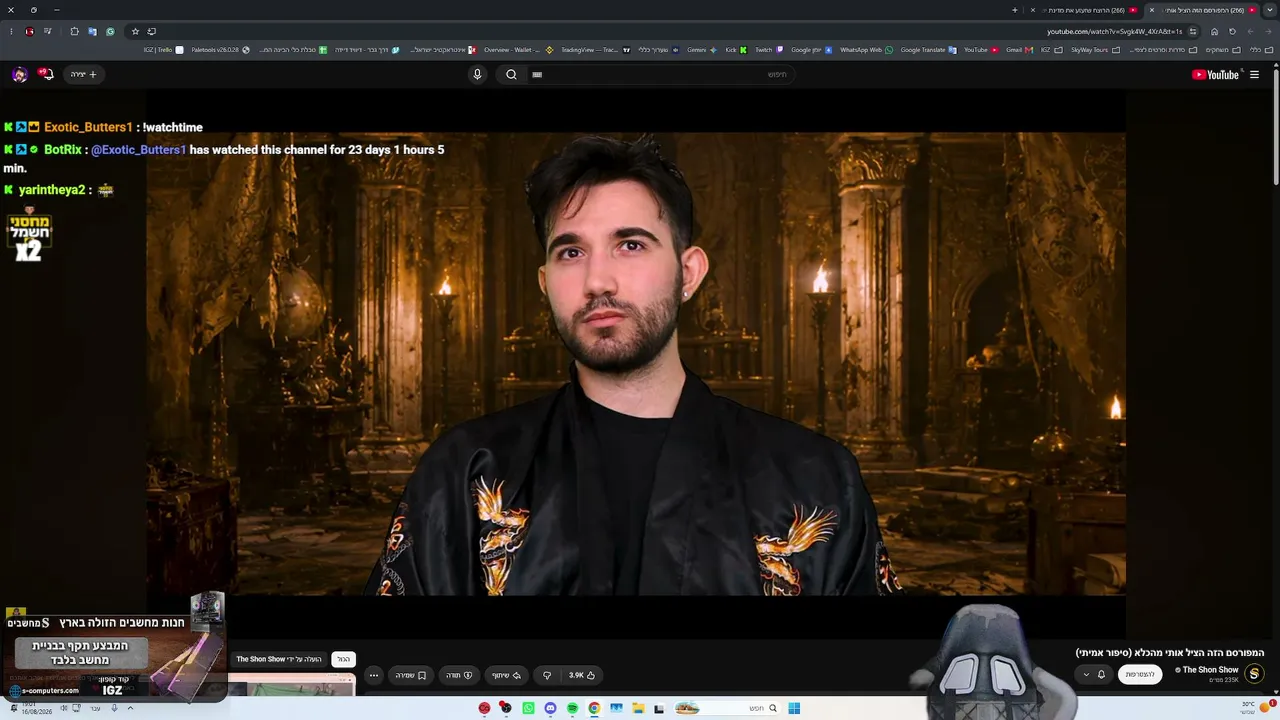The height and width of the screenshot is (720, 1280).
Task: Open The Shon Show channel name link
Action: [1208, 670]
